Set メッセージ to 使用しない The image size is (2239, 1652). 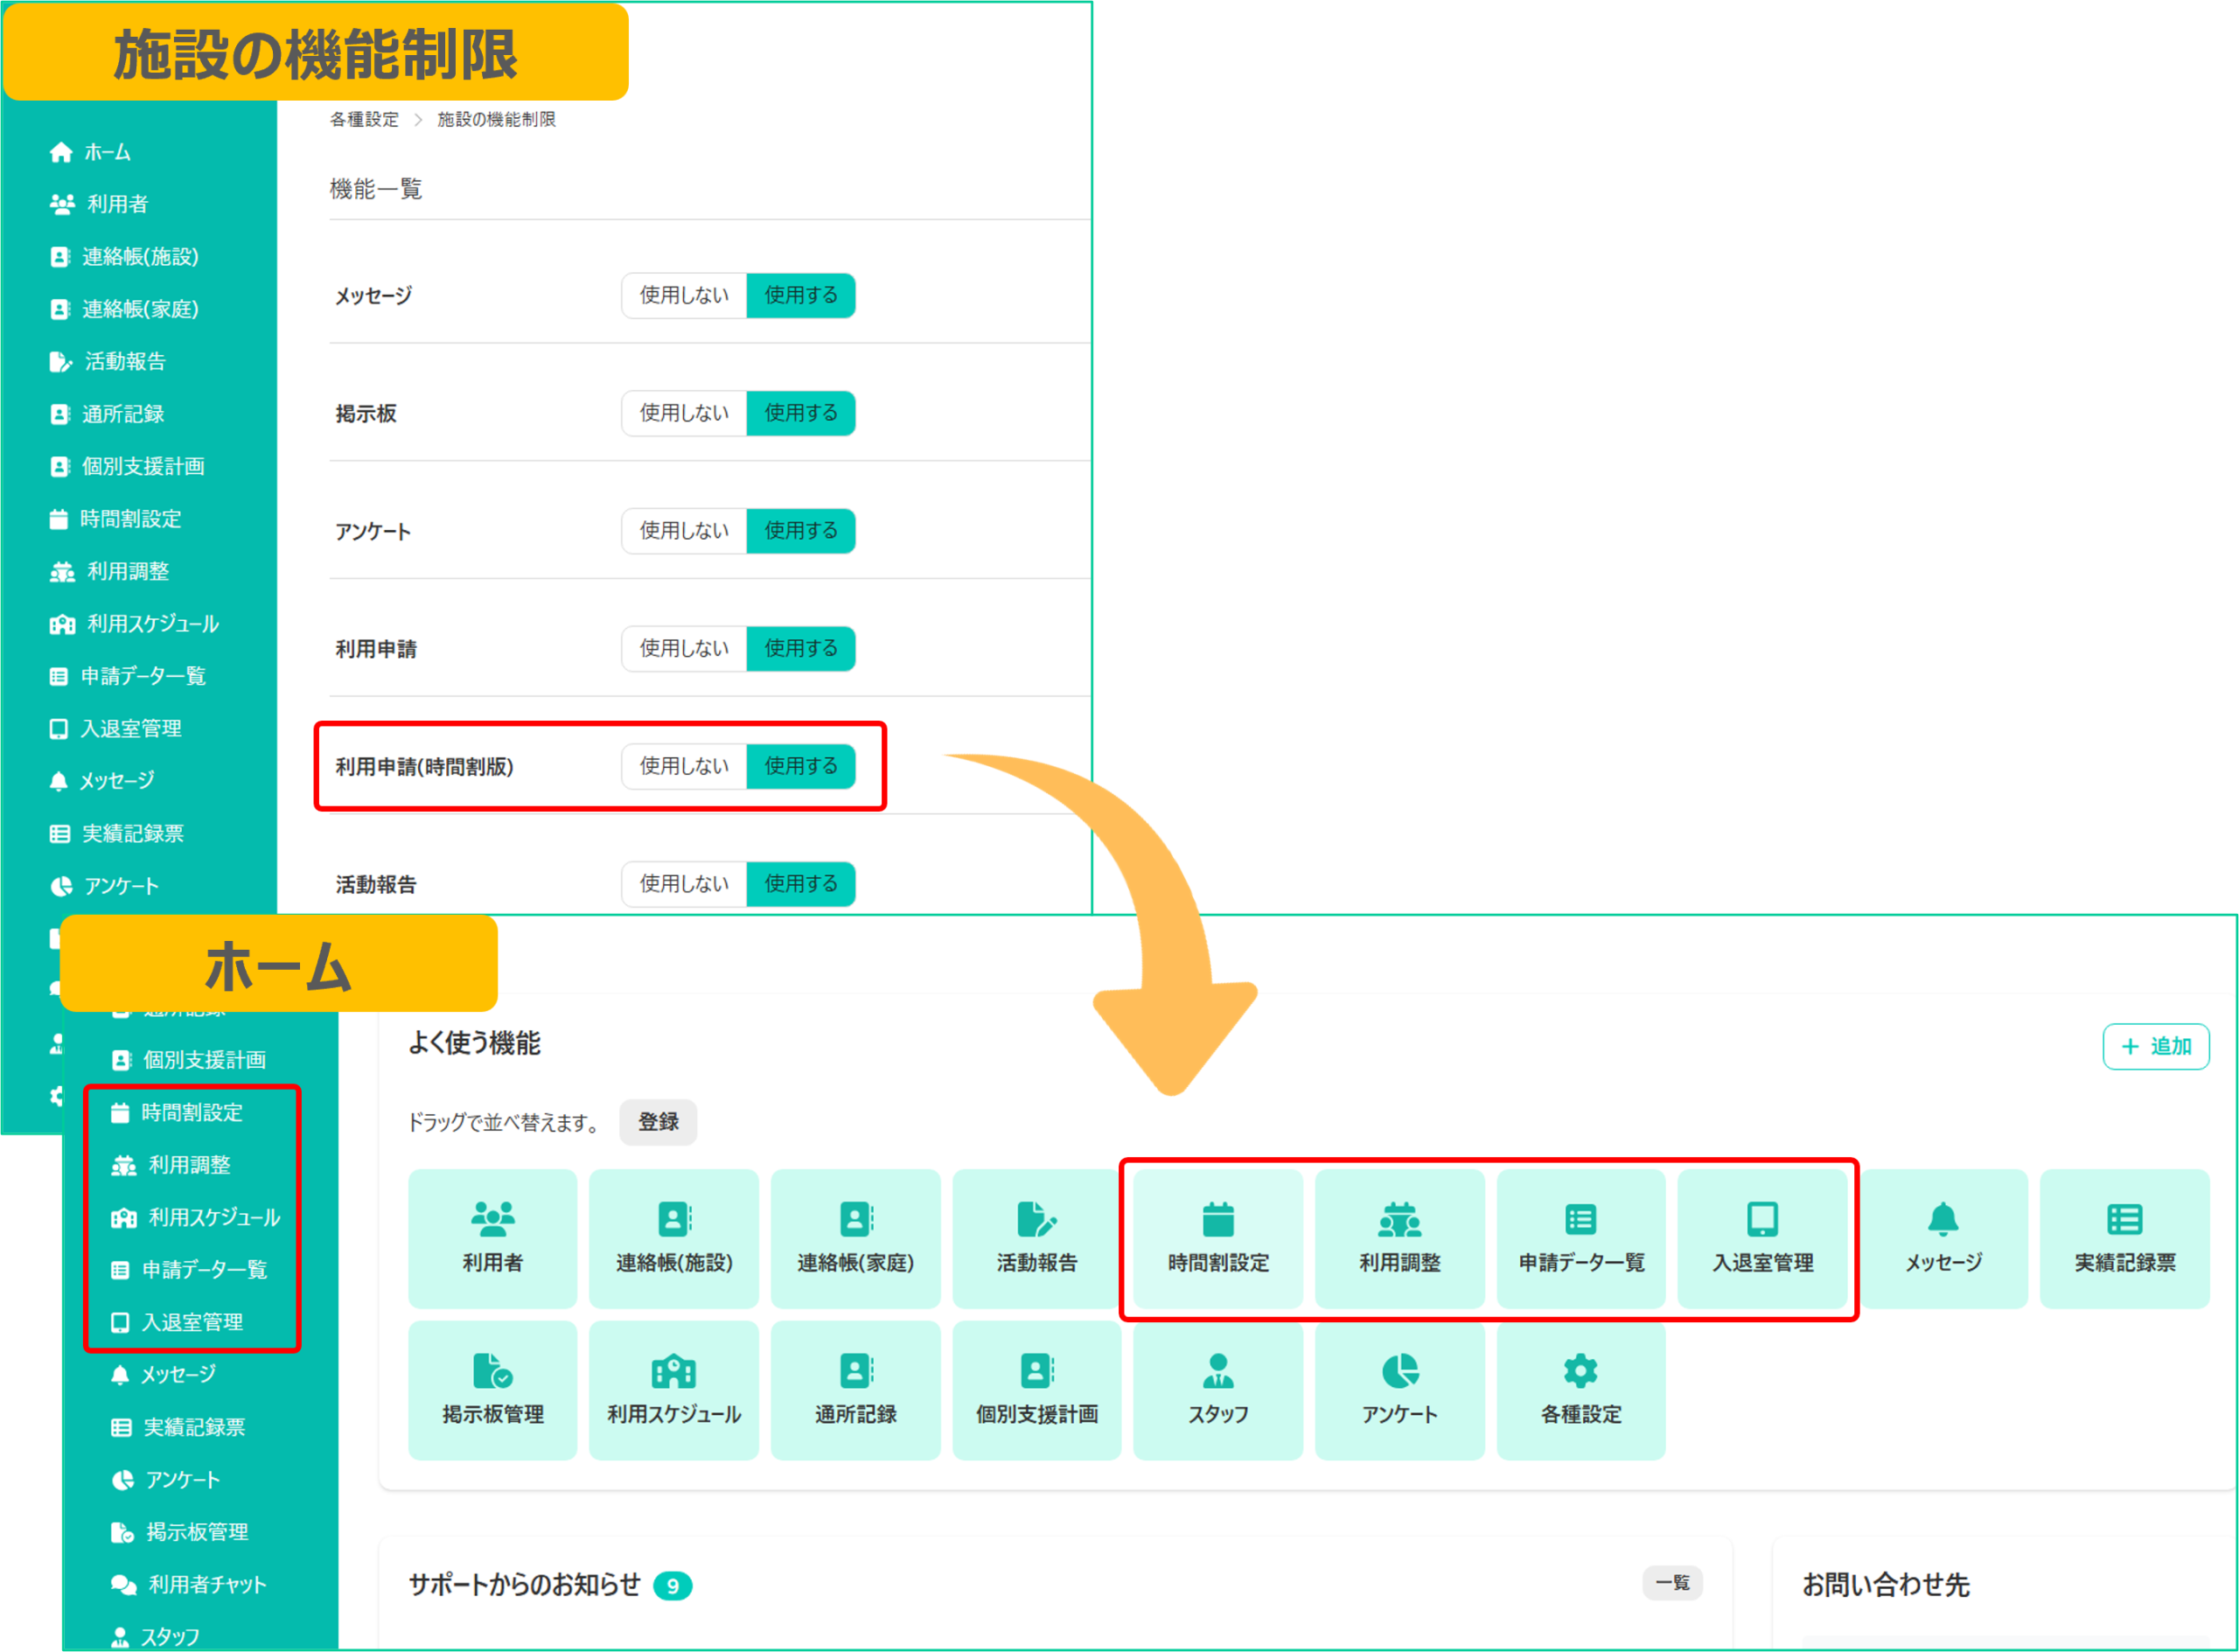[684, 295]
